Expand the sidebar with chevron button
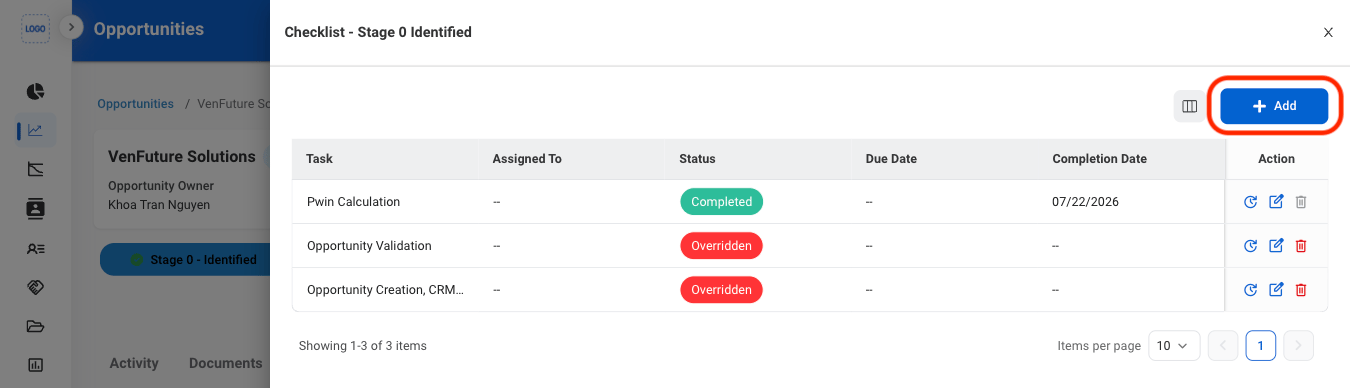The width and height of the screenshot is (1350, 388). point(70,28)
